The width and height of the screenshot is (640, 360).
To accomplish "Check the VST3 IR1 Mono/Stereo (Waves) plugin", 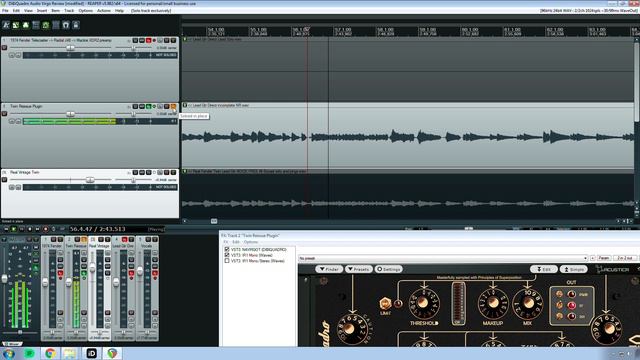I will point(227,261).
